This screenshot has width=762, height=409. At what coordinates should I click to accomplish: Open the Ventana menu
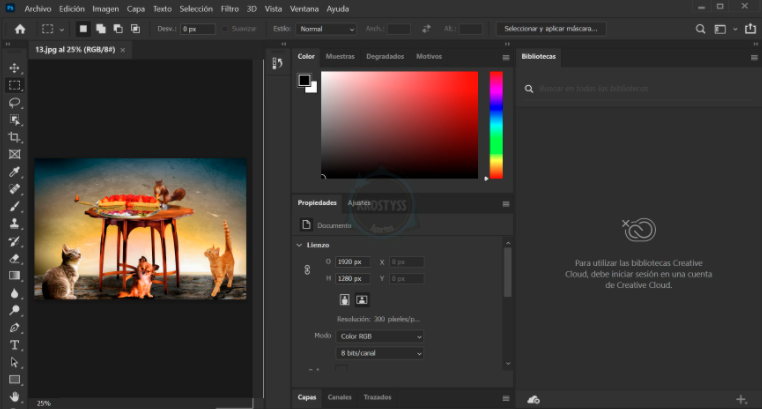click(304, 9)
